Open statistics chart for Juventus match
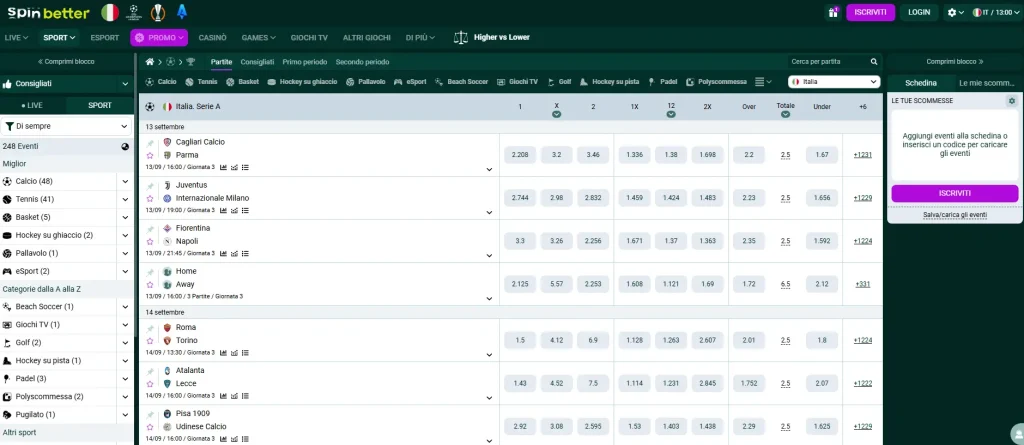This screenshot has width=1024, height=445. click(223, 210)
